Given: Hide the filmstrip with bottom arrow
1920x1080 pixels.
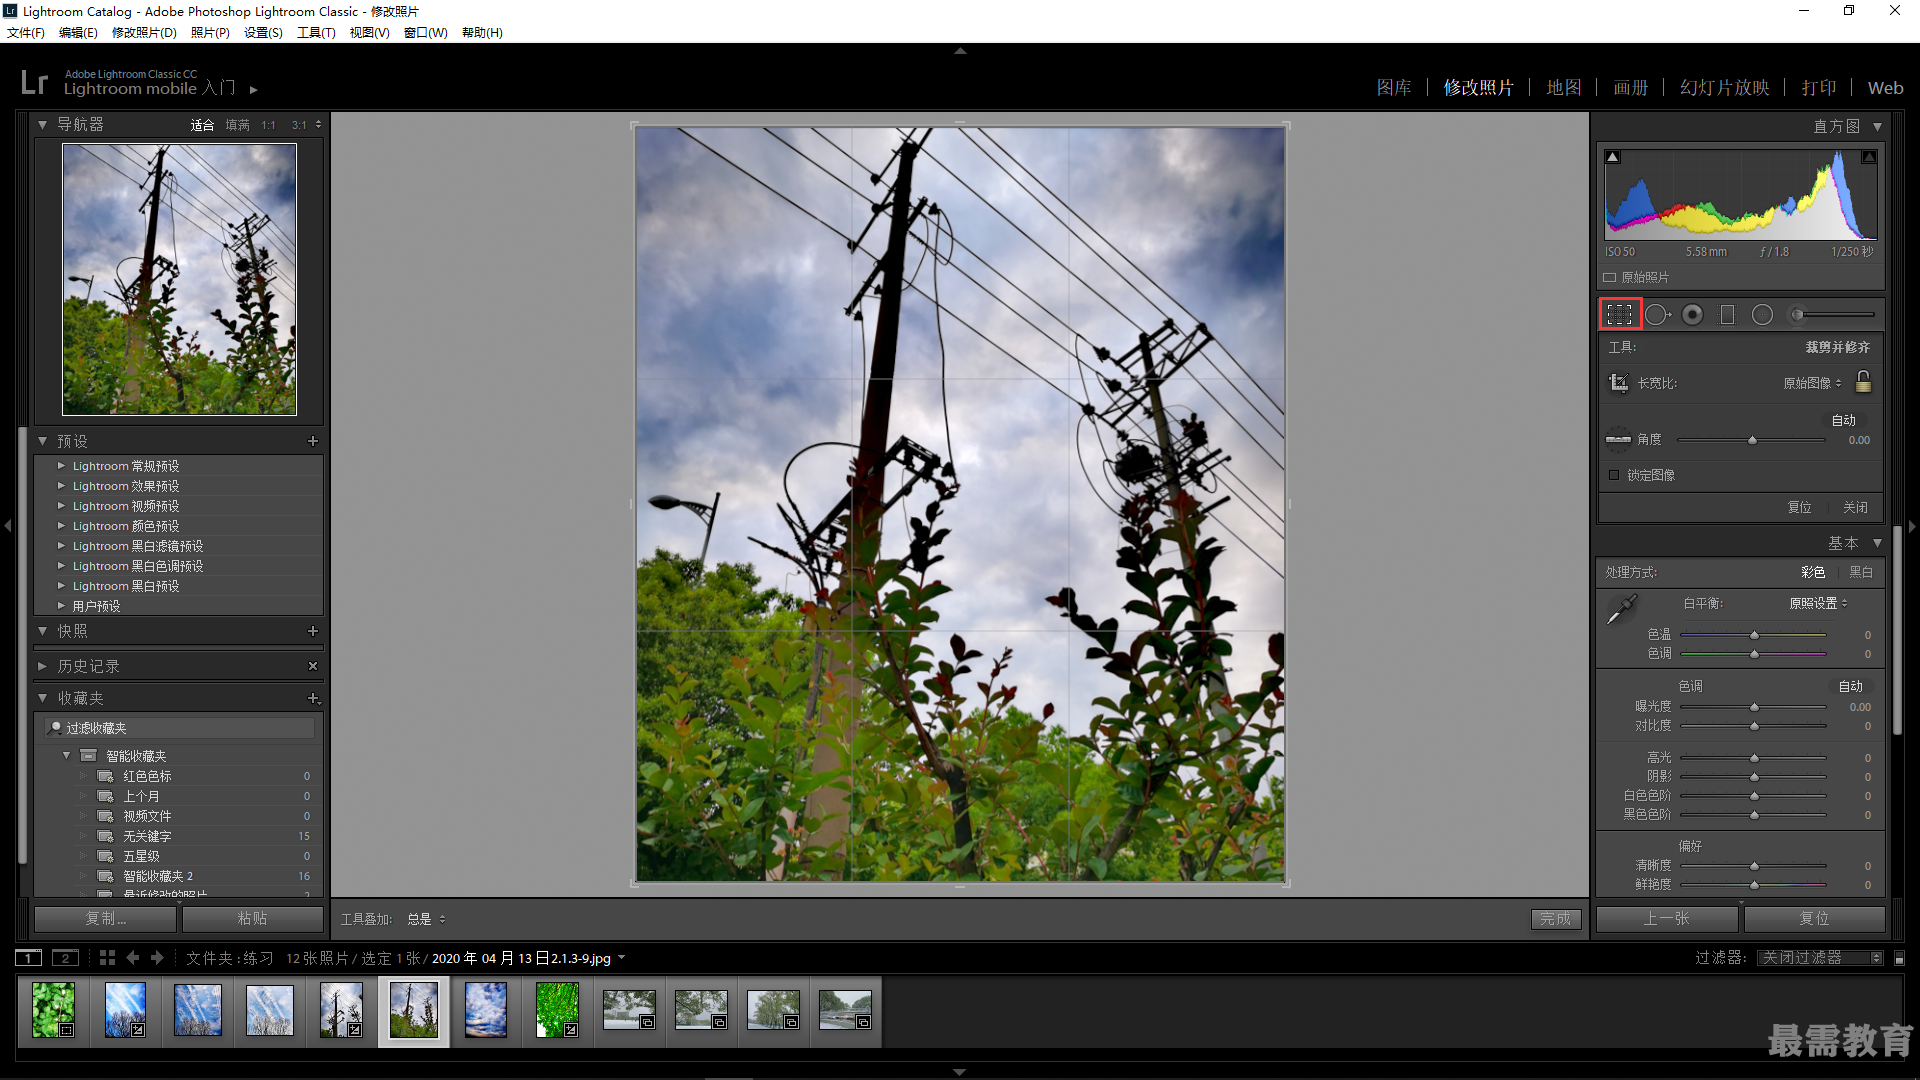Looking at the screenshot, I should (x=960, y=1072).
